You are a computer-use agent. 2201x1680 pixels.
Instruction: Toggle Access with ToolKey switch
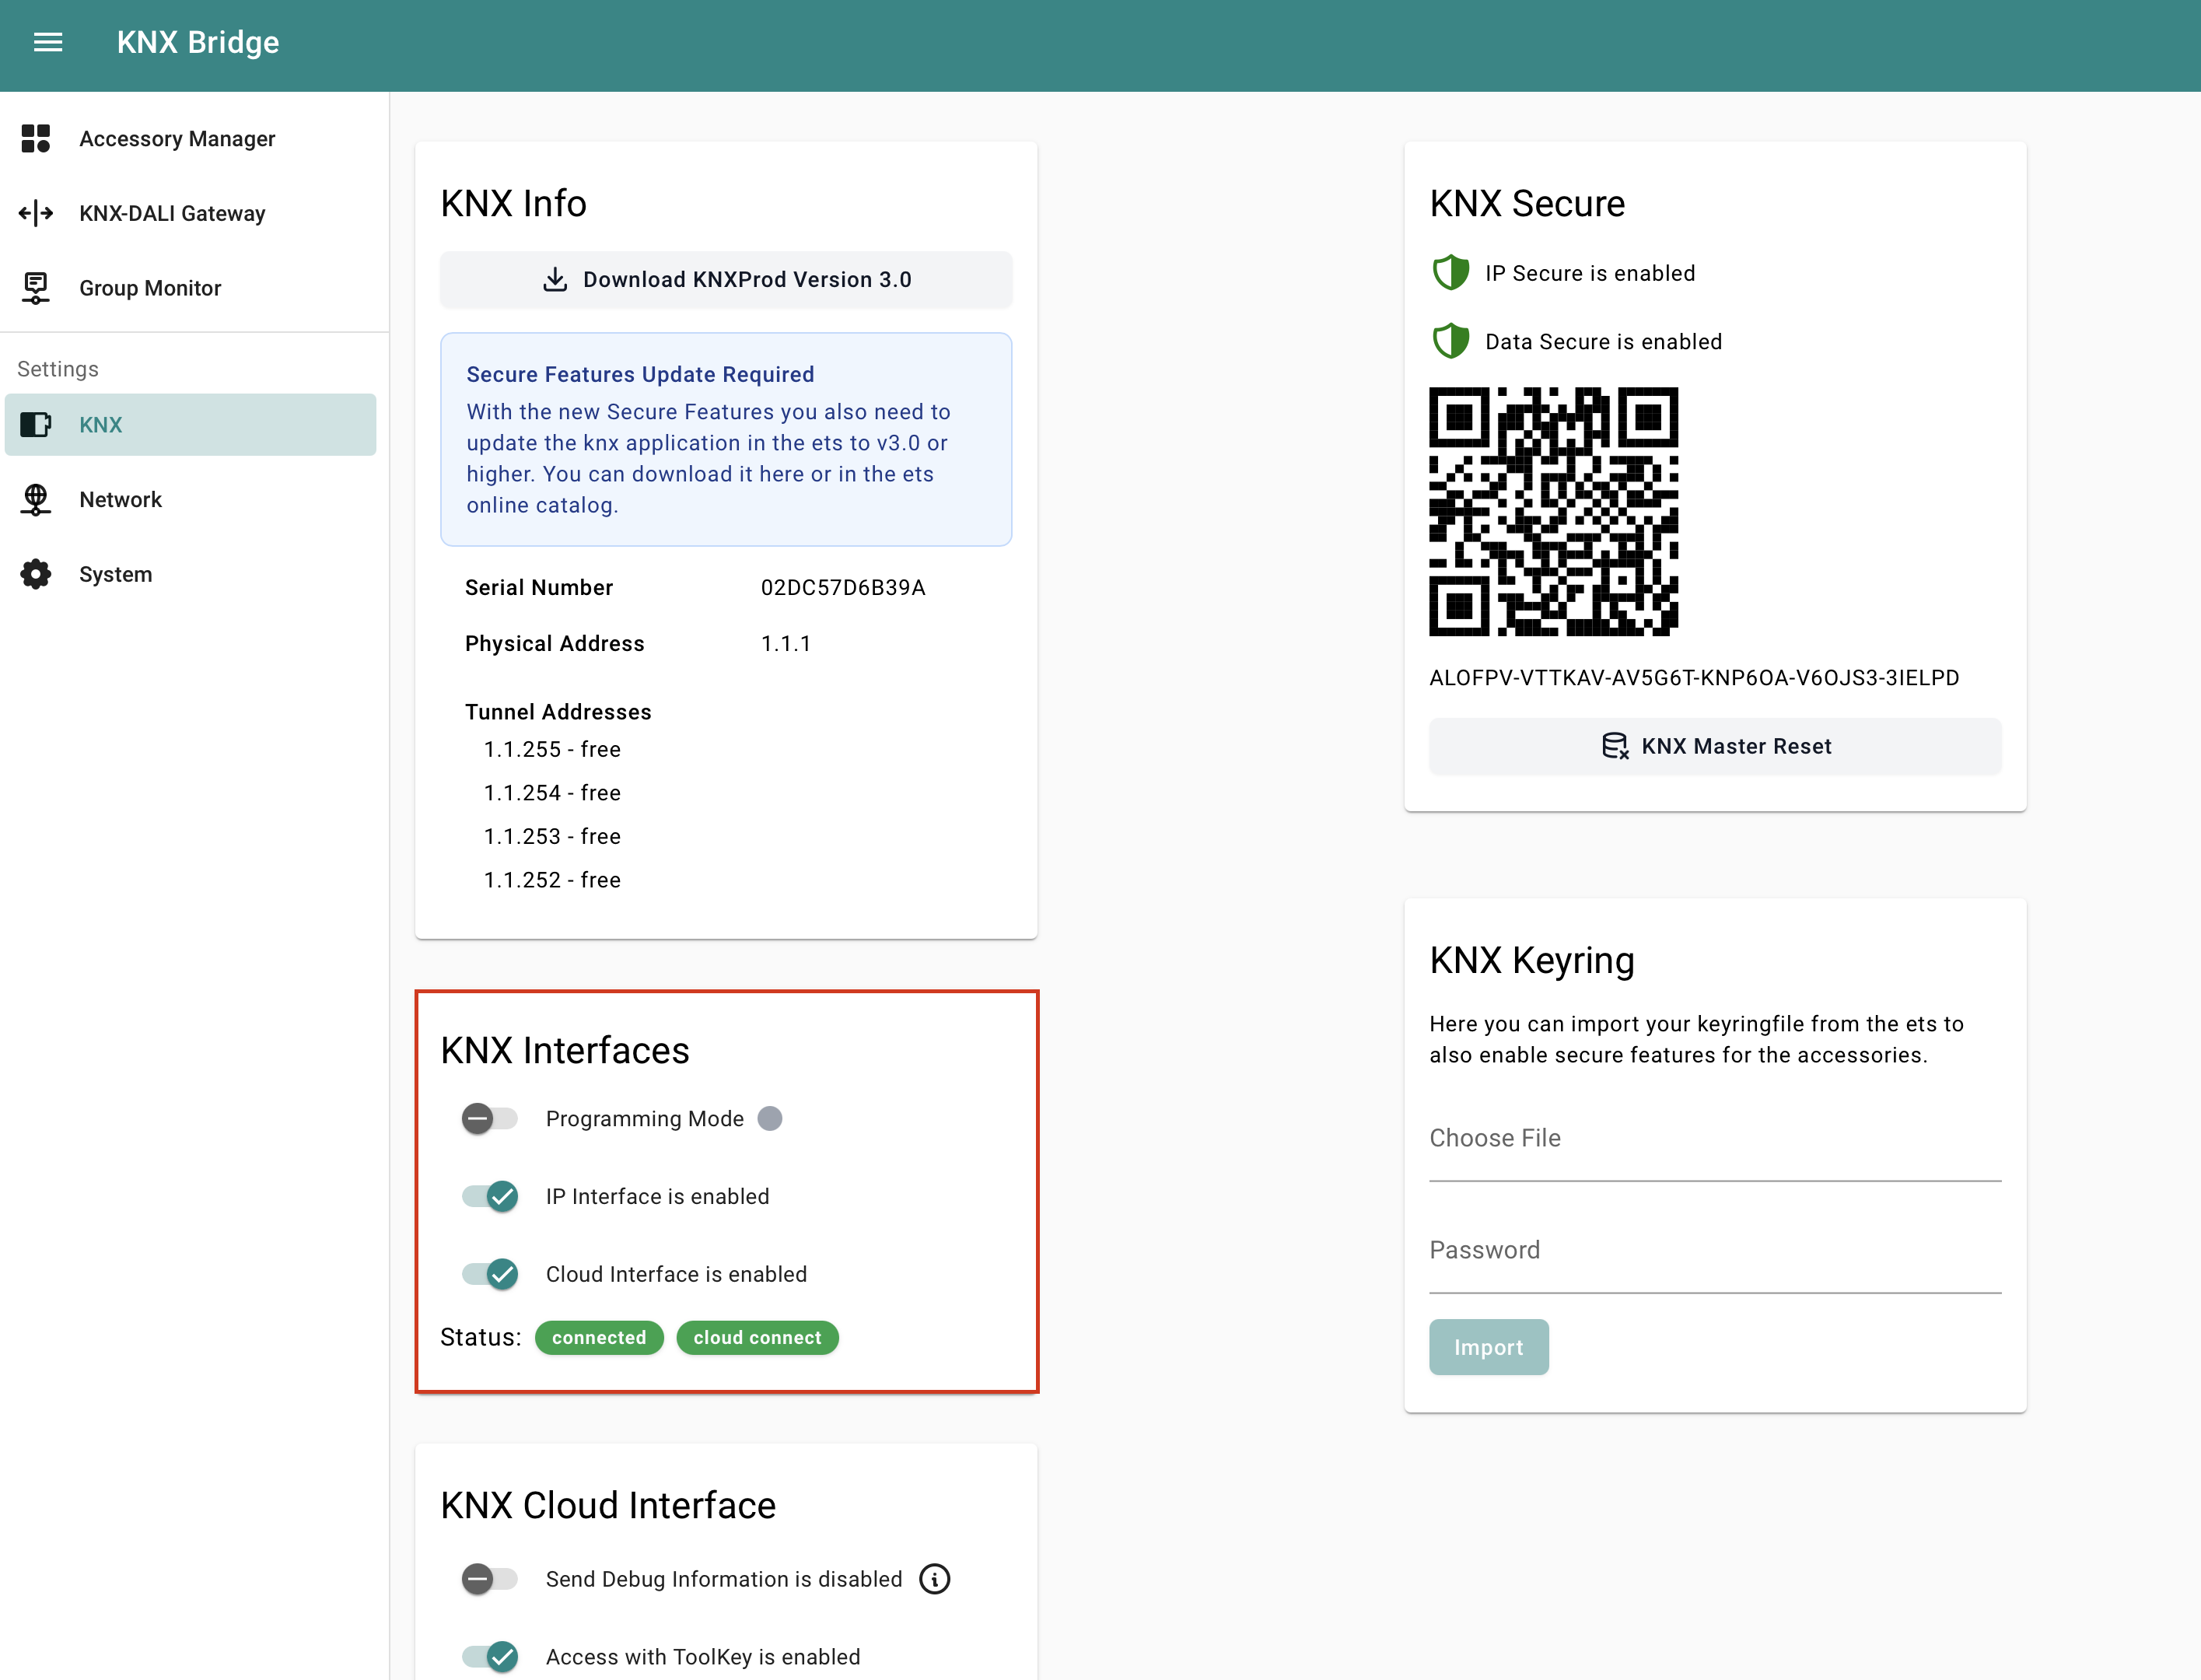point(489,1657)
